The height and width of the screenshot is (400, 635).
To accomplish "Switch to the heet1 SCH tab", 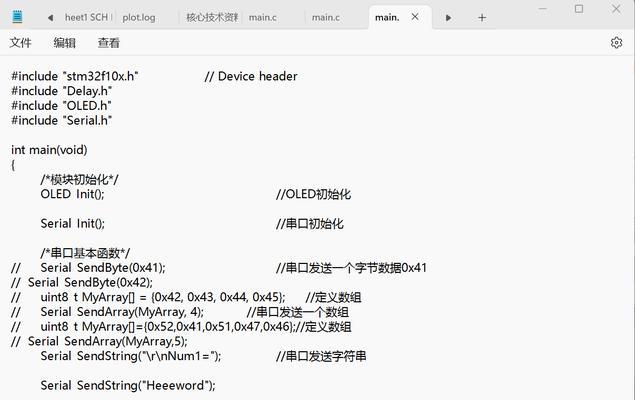I will tap(86, 17).
